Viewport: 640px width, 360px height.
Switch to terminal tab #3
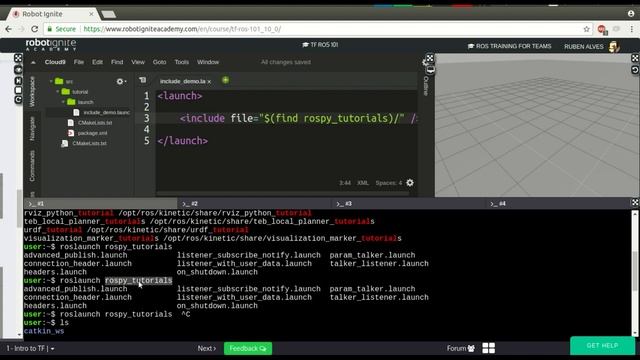tap(408, 203)
